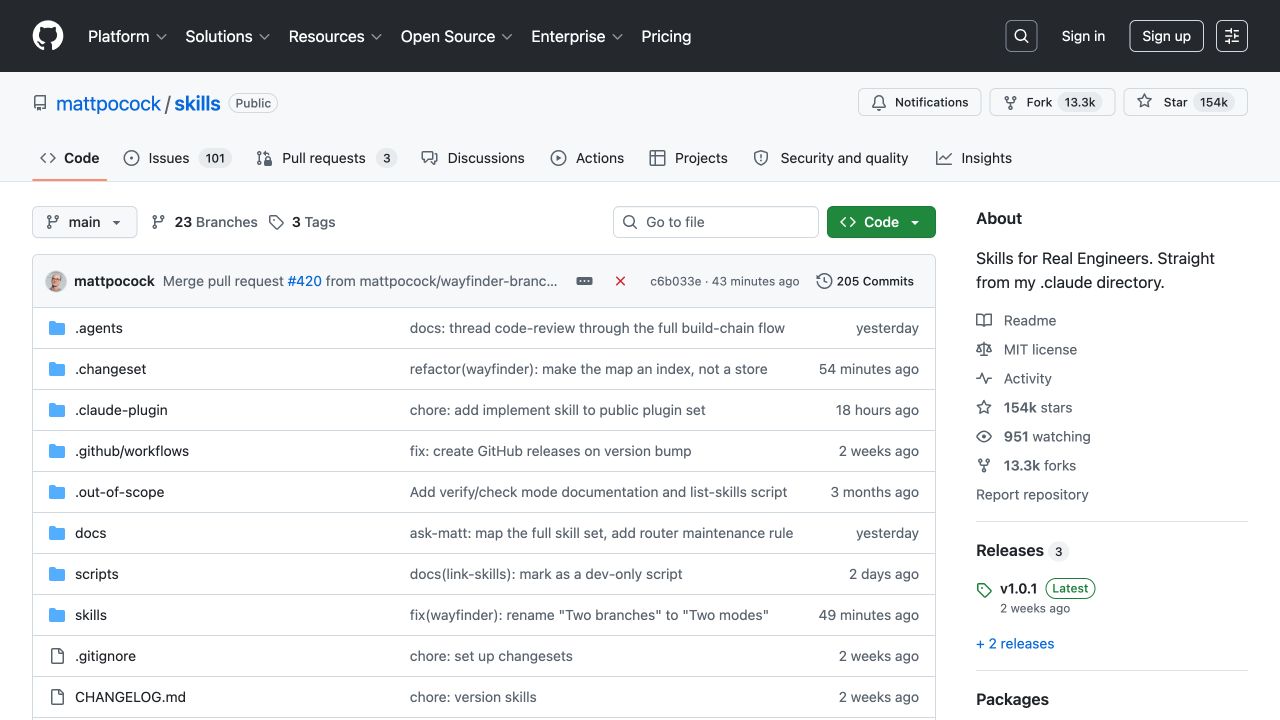Click the repository icon beside mattpocock
The width and height of the screenshot is (1280, 720).
[x=40, y=103]
